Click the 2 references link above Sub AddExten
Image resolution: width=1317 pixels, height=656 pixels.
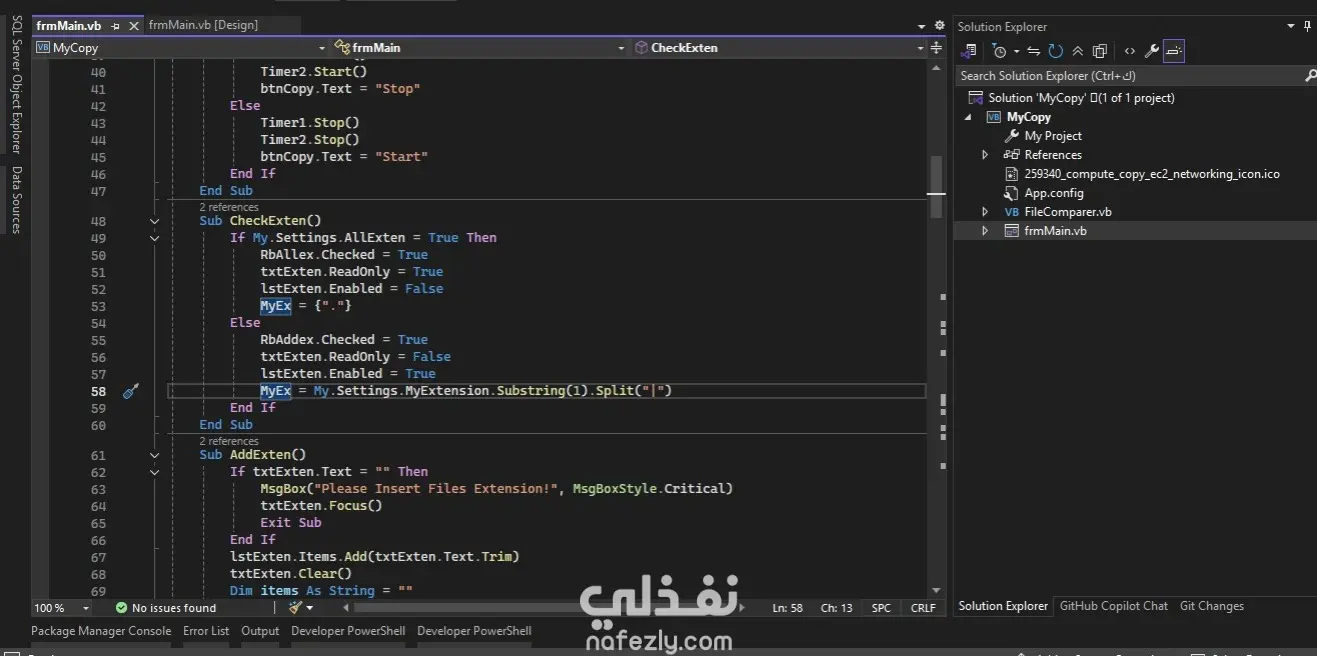(229, 441)
